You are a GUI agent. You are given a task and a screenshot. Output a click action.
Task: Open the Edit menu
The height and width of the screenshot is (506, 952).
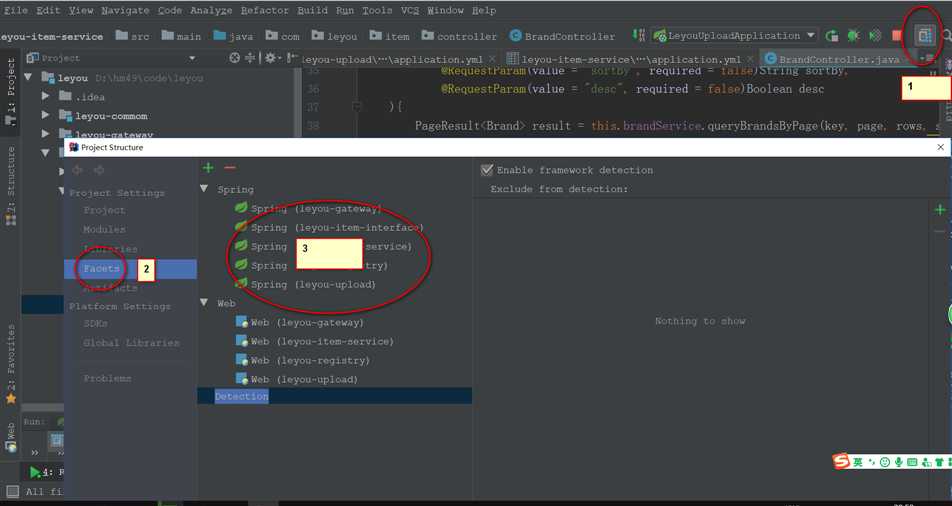pos(48,10)
